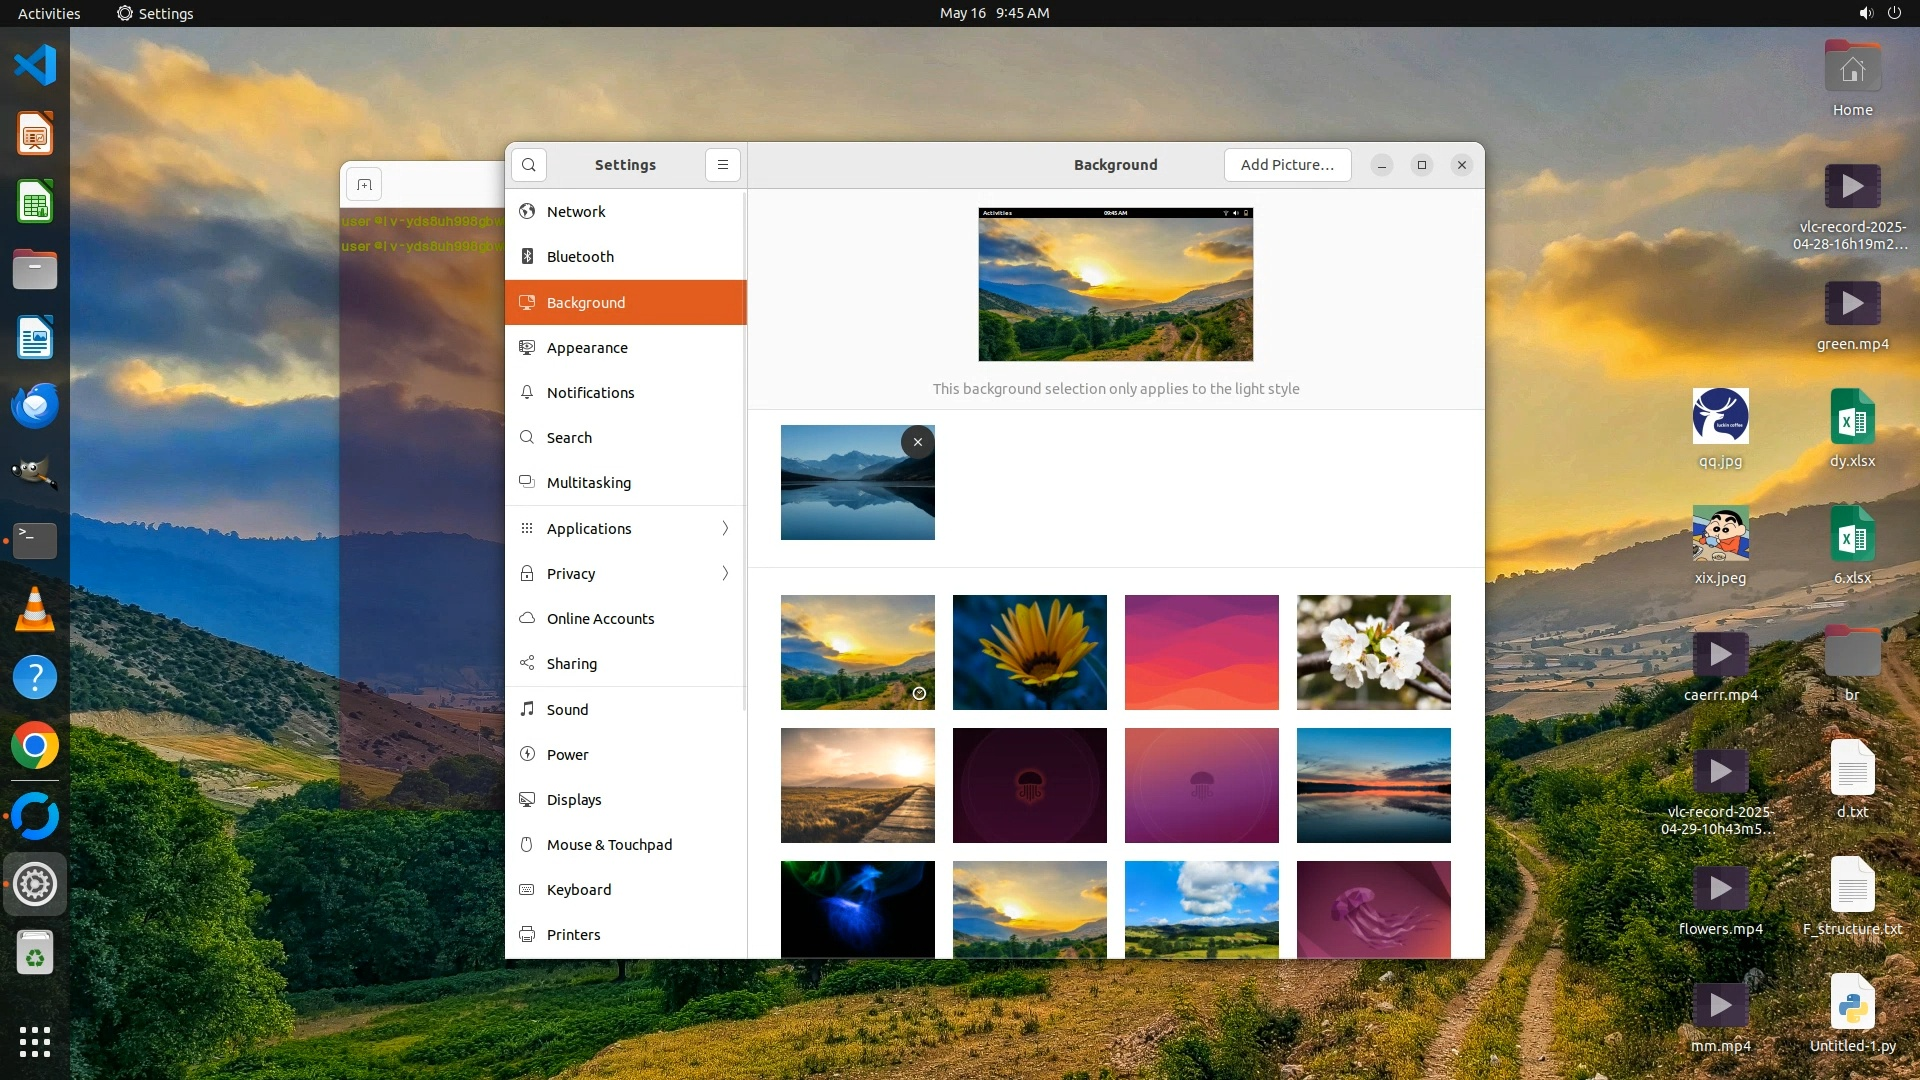Expand the Privacy submenu chevron

pos(725,573)
